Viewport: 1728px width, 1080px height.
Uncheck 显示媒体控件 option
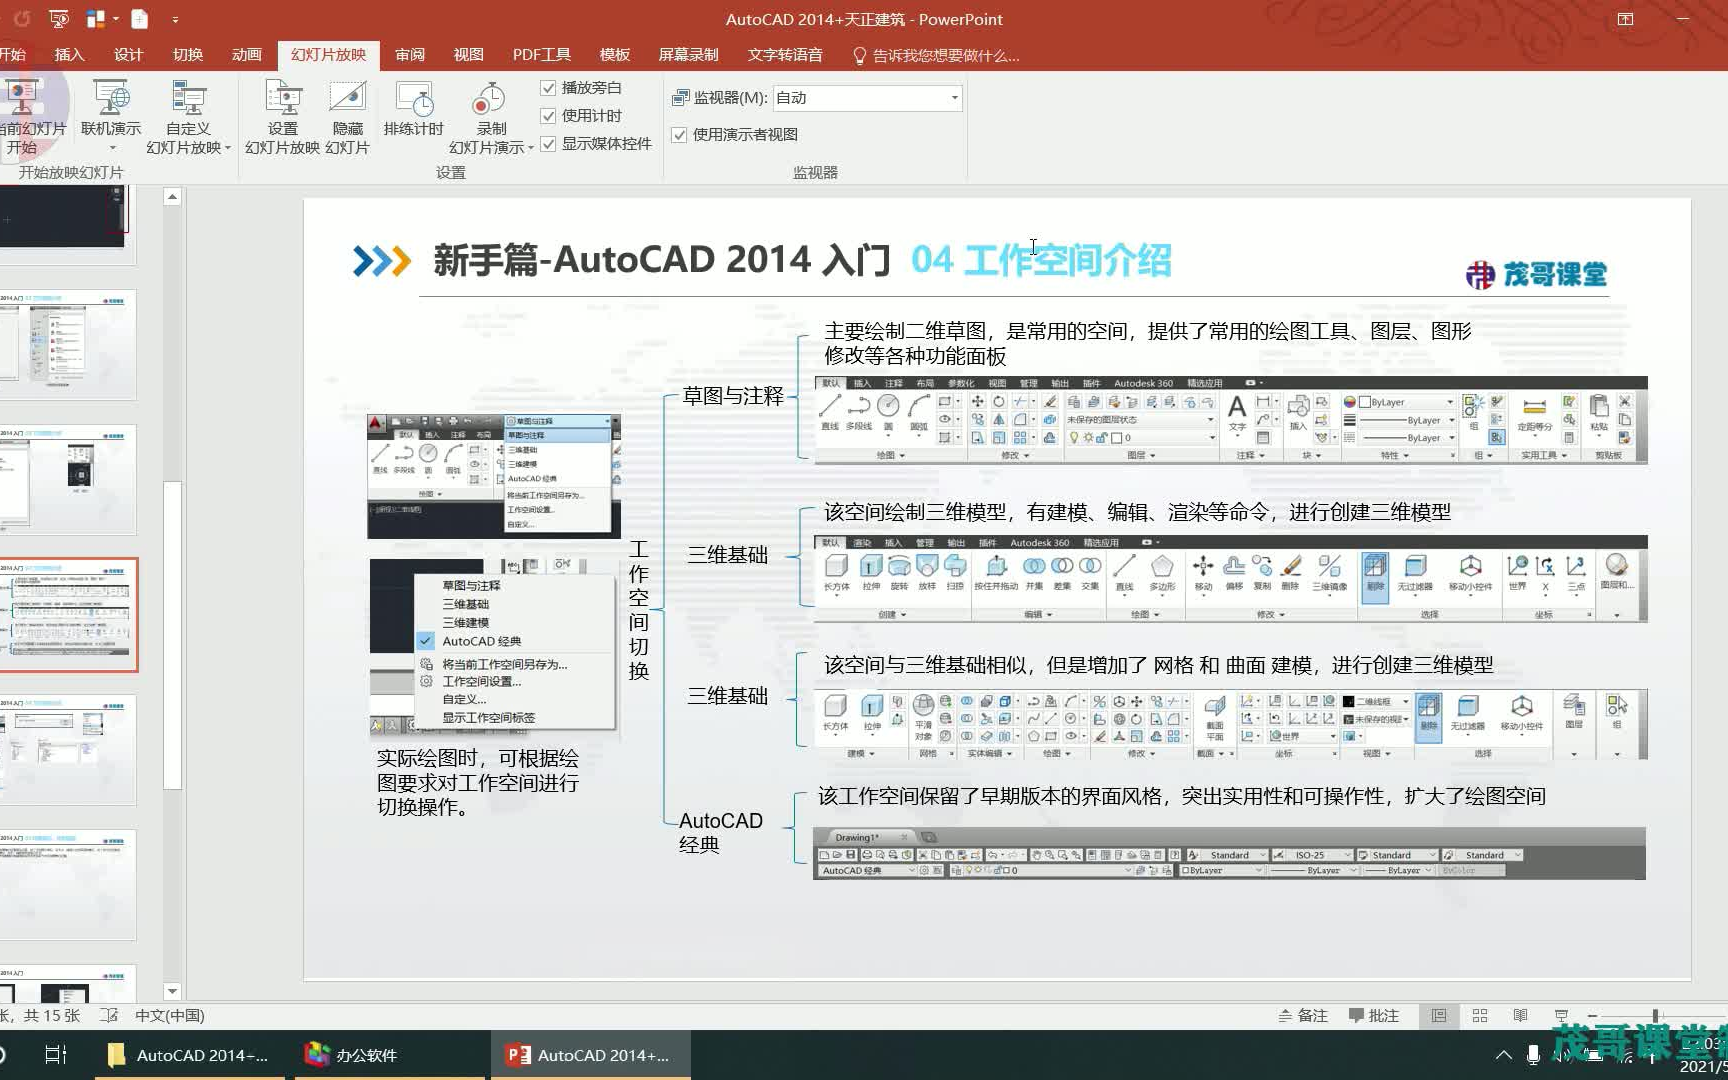click(548, 143)
